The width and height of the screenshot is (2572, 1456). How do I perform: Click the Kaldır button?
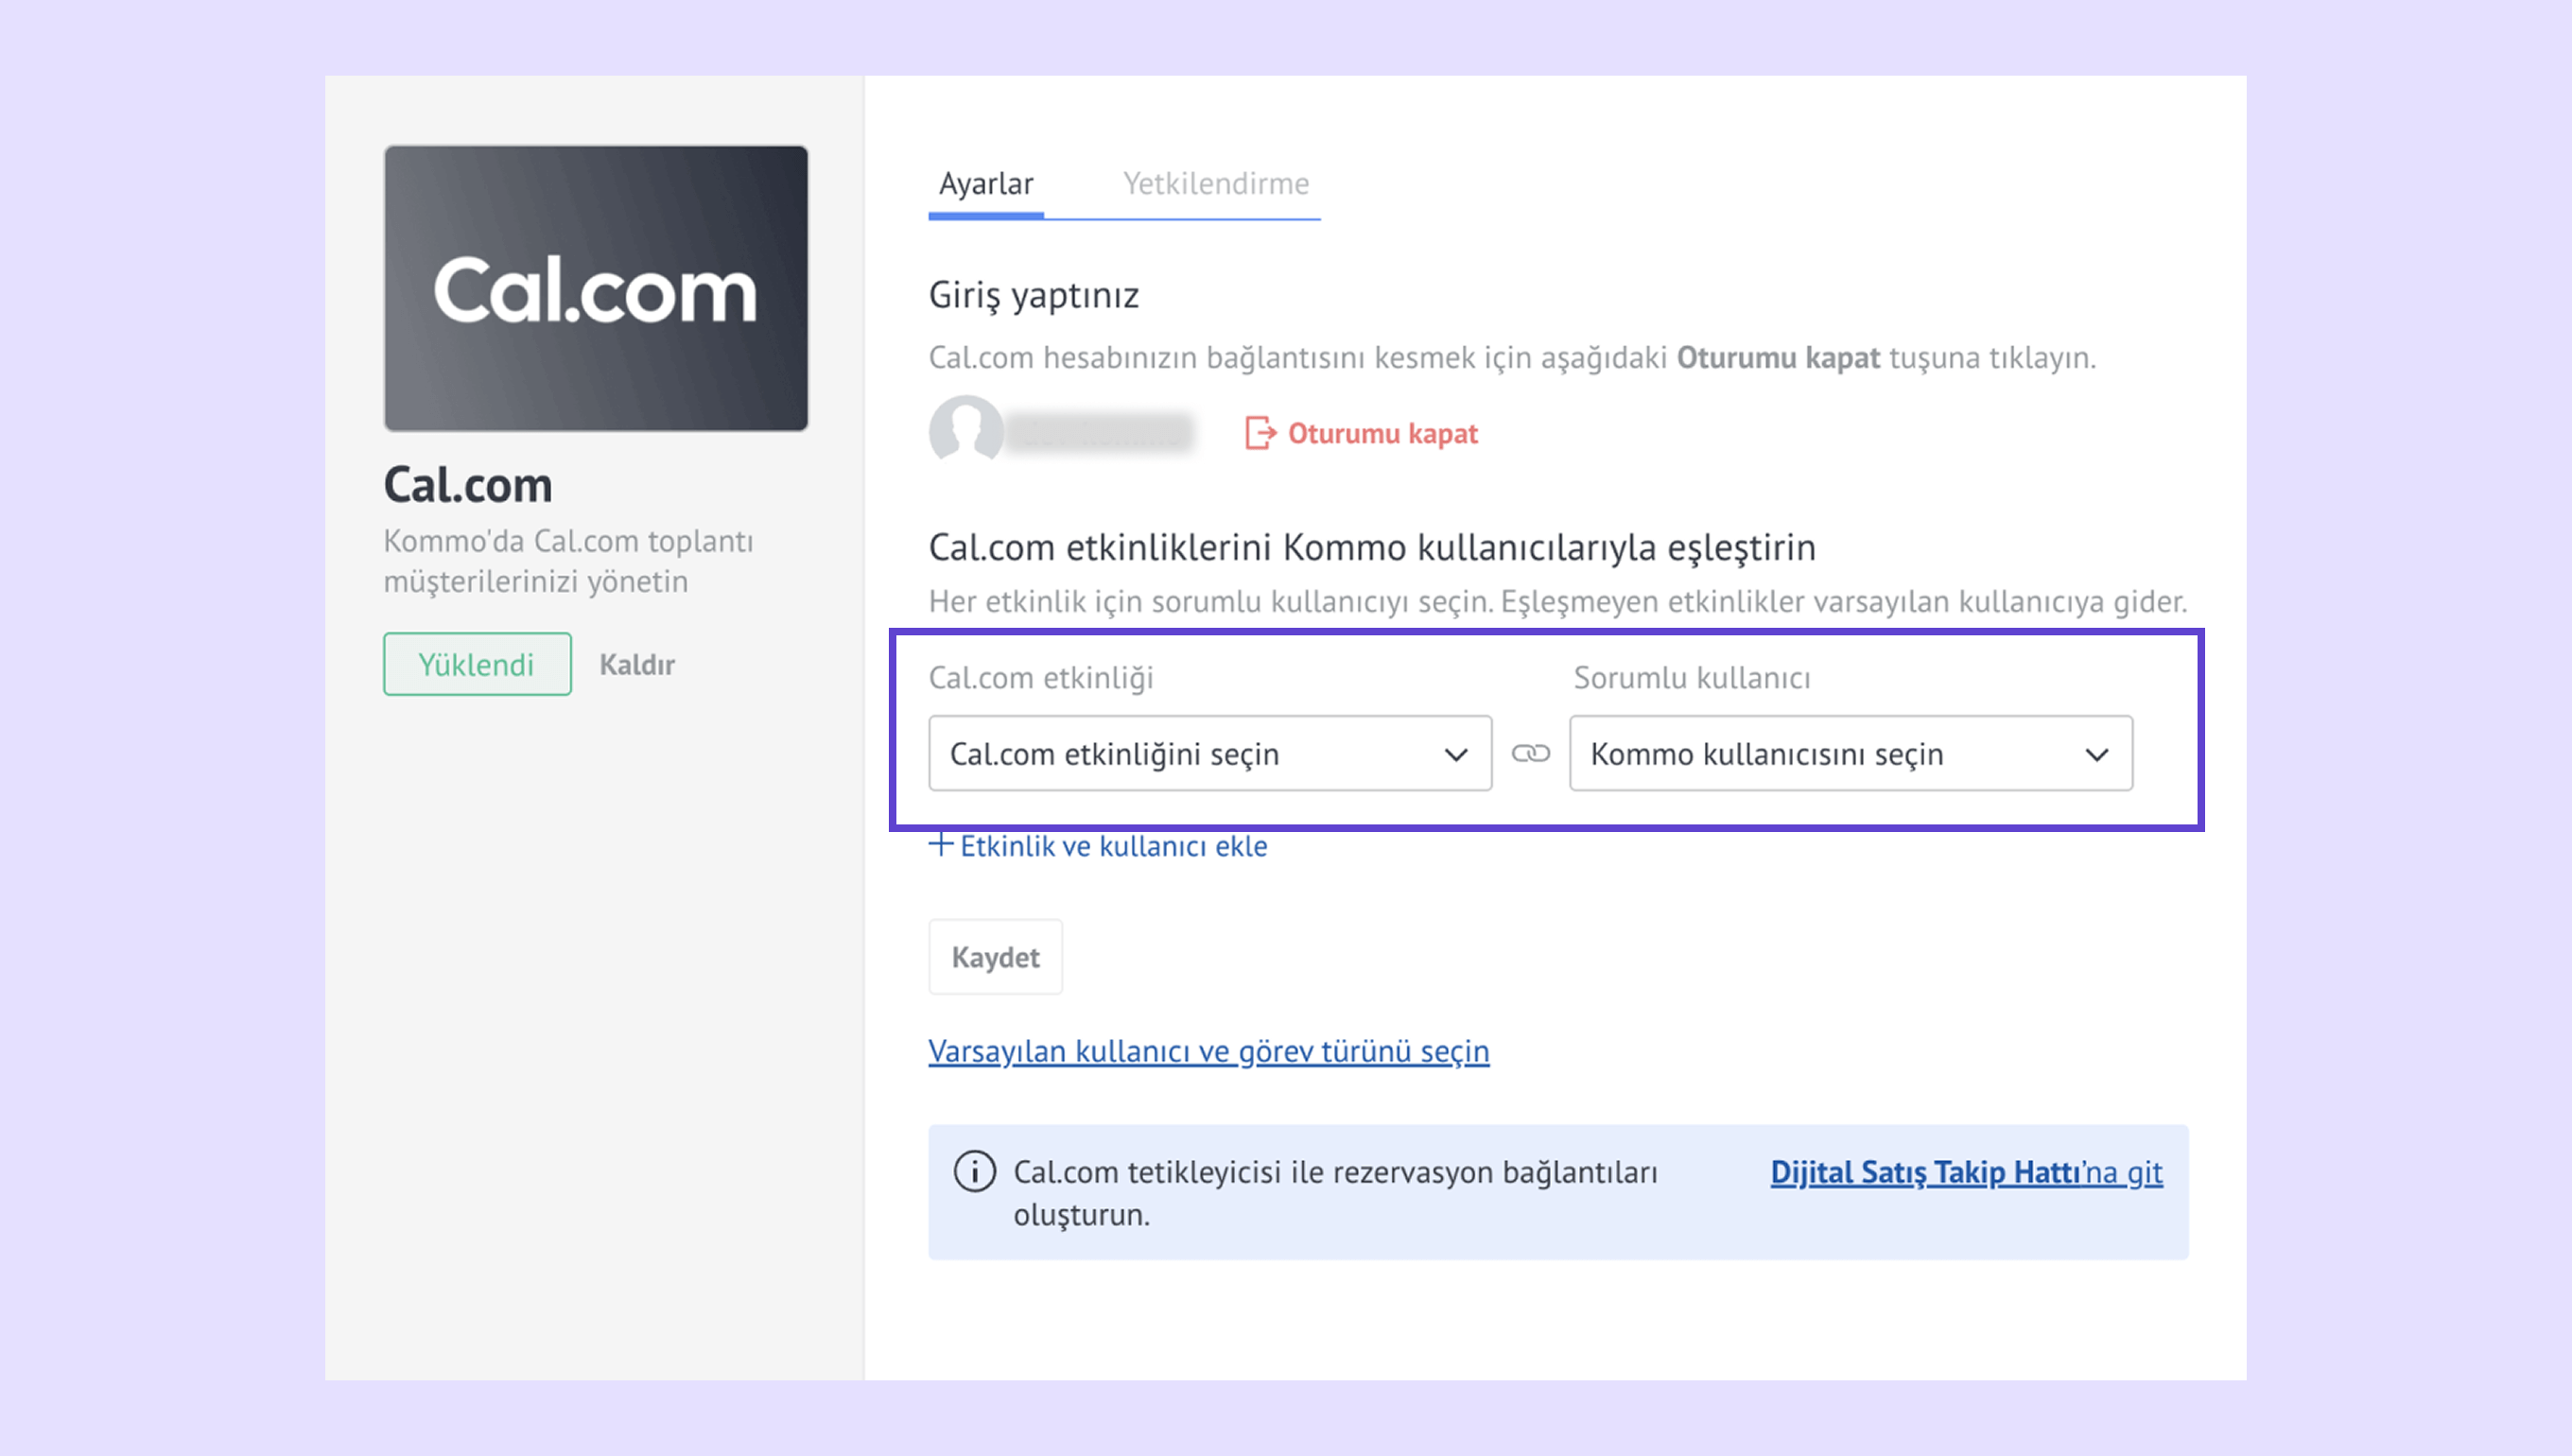(x=637, y=664)
